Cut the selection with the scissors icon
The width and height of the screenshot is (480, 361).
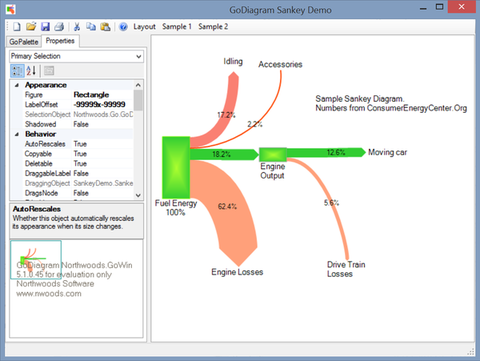click(77, 27)
